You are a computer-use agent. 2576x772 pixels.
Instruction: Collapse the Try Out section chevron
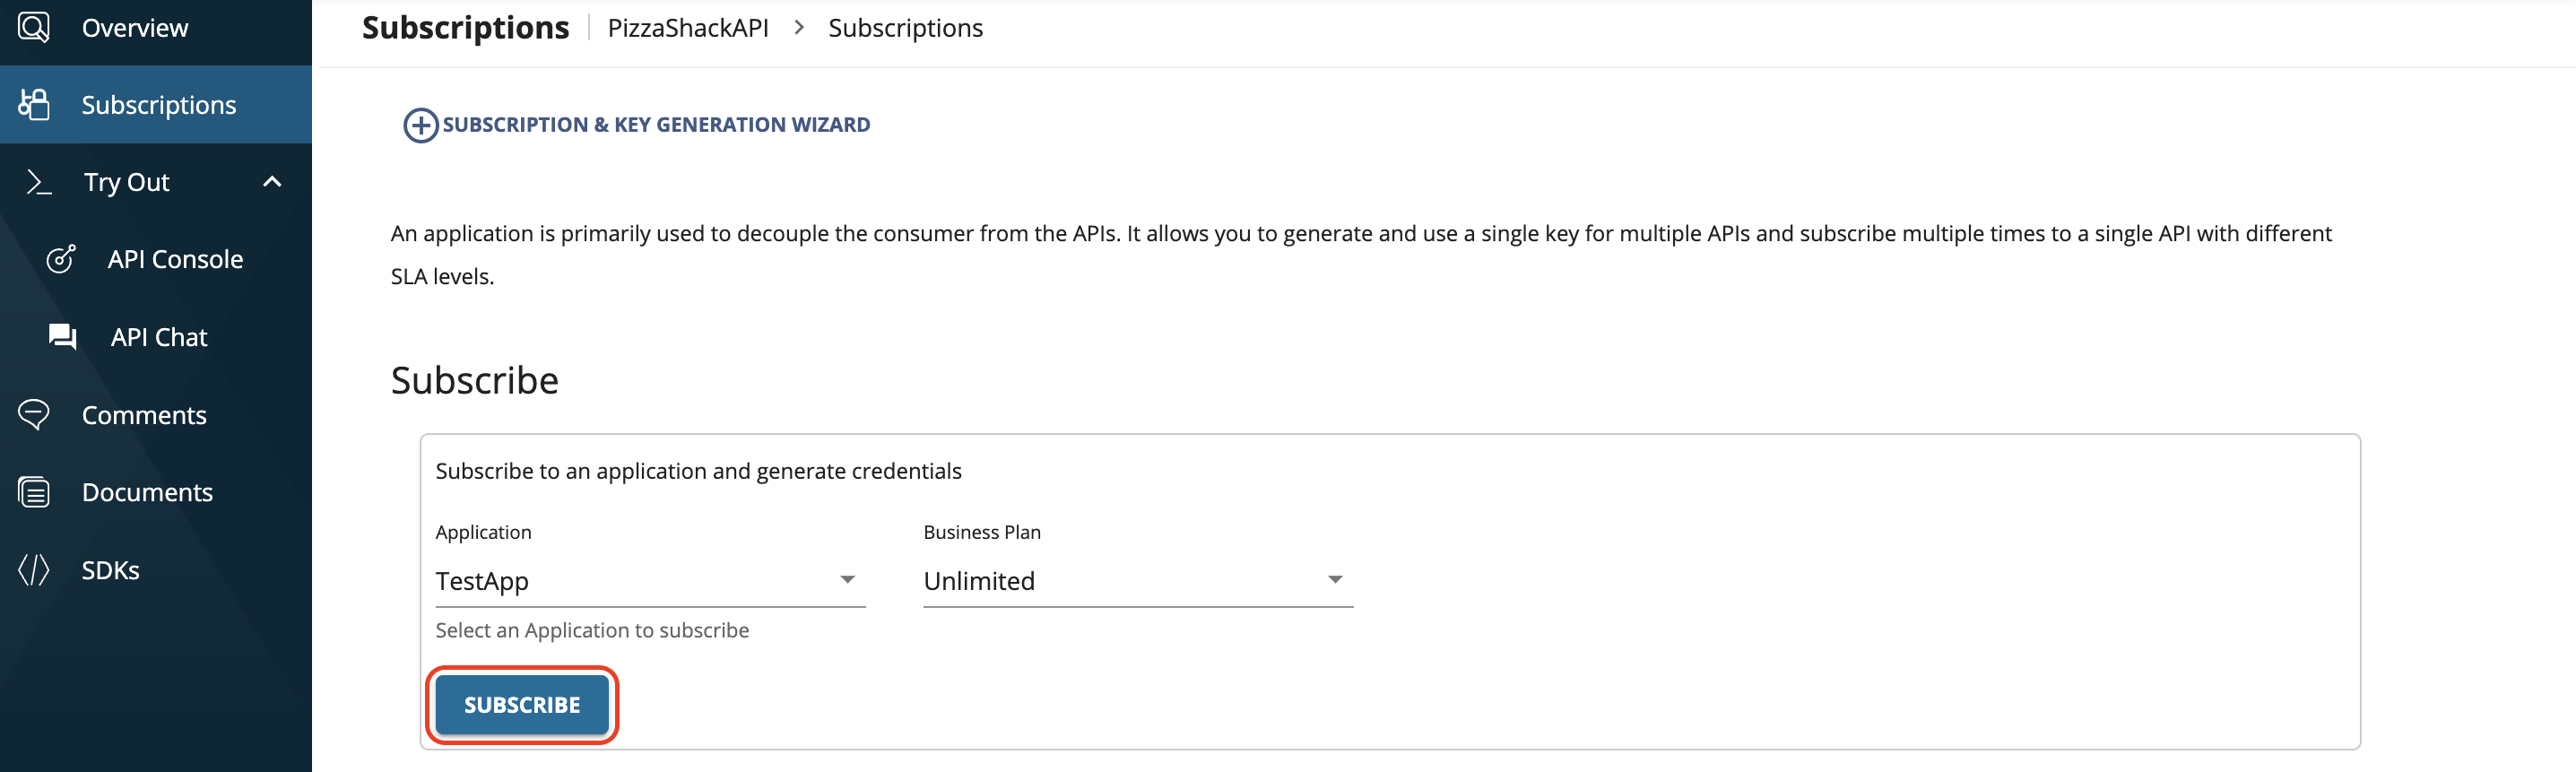272,182
